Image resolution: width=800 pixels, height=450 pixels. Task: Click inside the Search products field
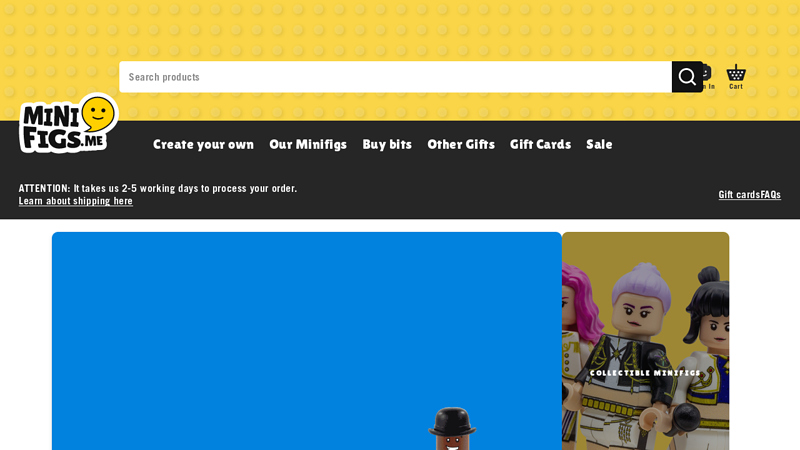(x=395, y=77)
